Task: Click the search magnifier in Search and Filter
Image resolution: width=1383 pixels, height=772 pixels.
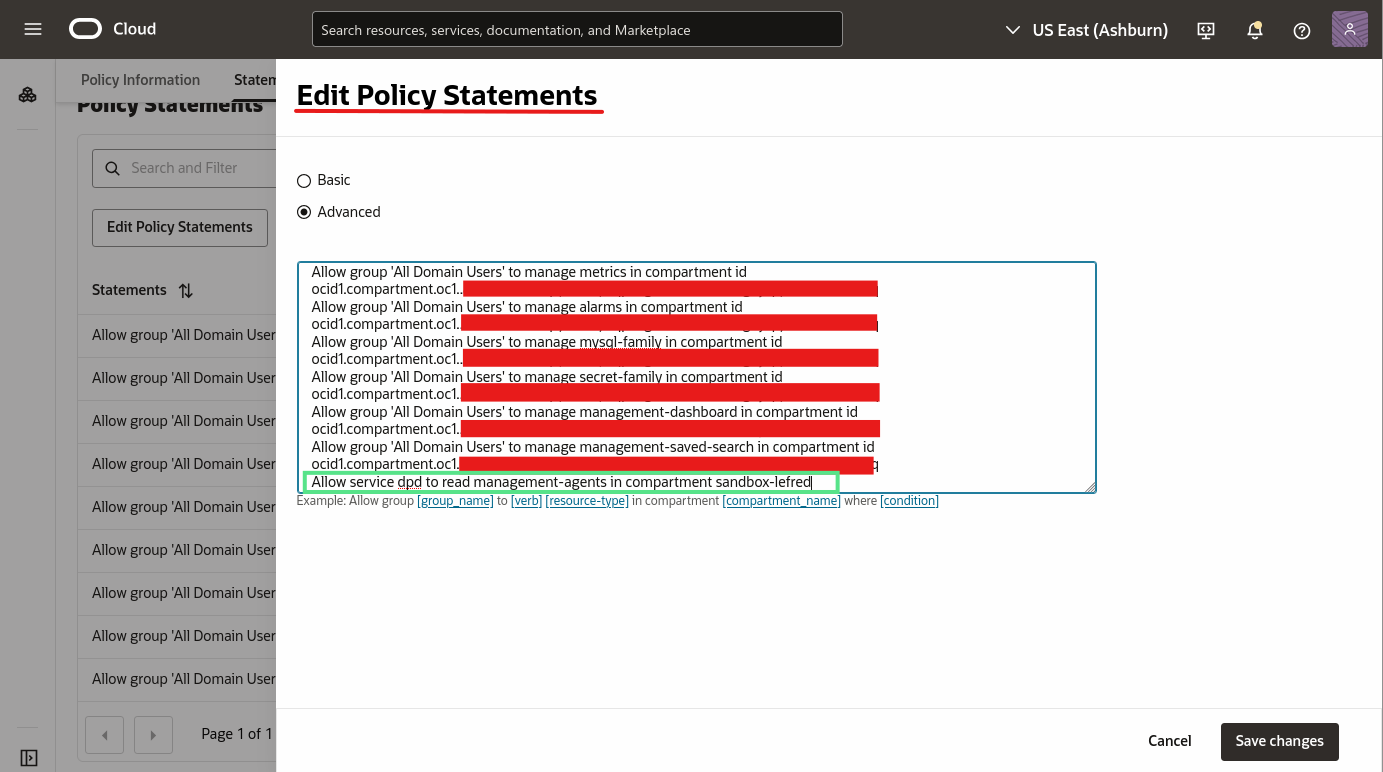Action: [x=112, y=168]
